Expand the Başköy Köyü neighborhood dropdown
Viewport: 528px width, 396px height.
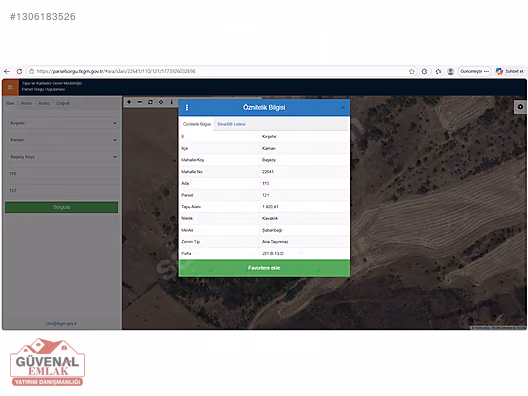tap(63, 157)
